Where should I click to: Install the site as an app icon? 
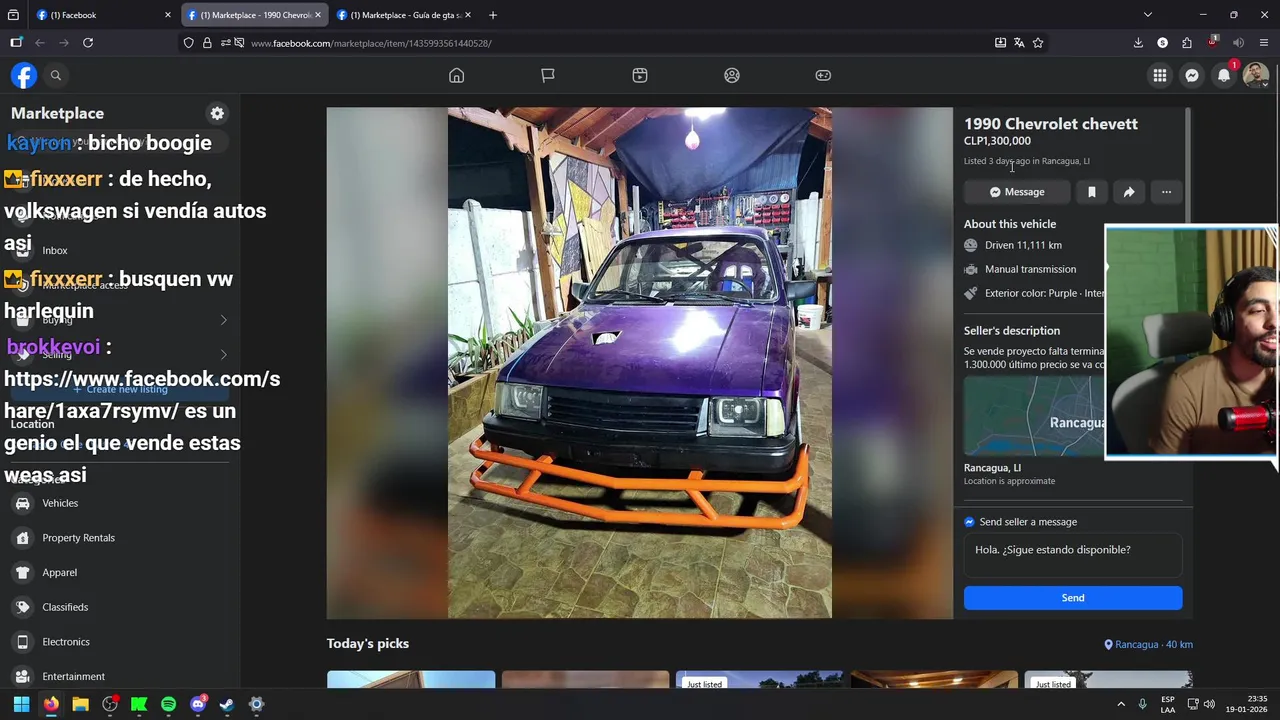[1000, 43]
